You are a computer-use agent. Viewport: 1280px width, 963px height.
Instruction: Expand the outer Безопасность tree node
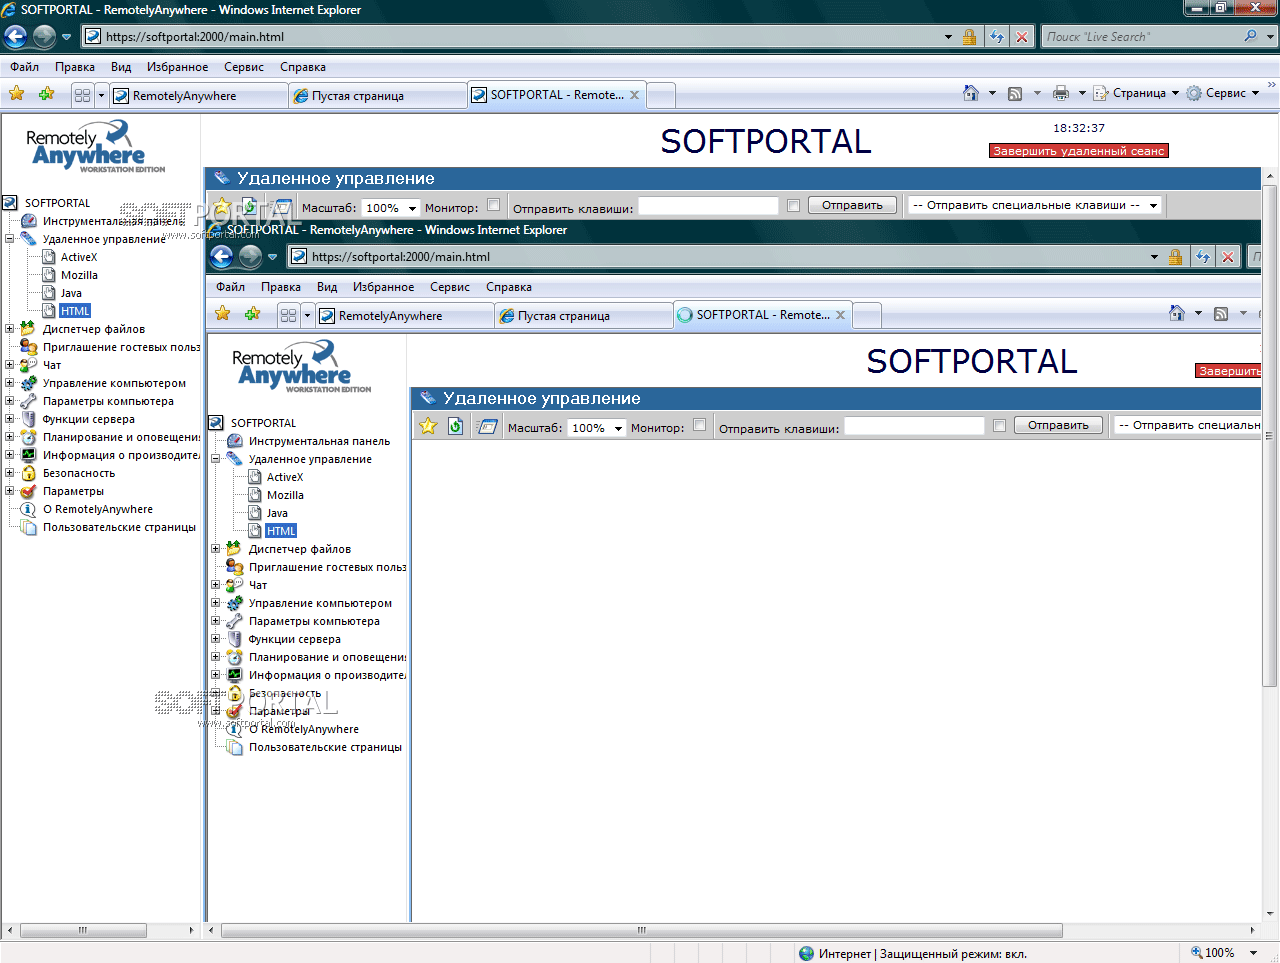(x=9, y=472)
